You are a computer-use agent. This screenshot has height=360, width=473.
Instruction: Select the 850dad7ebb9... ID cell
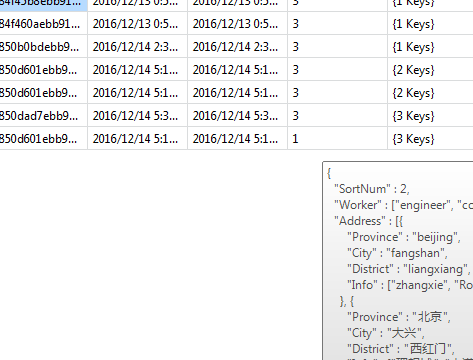click(x=43, y=116)
